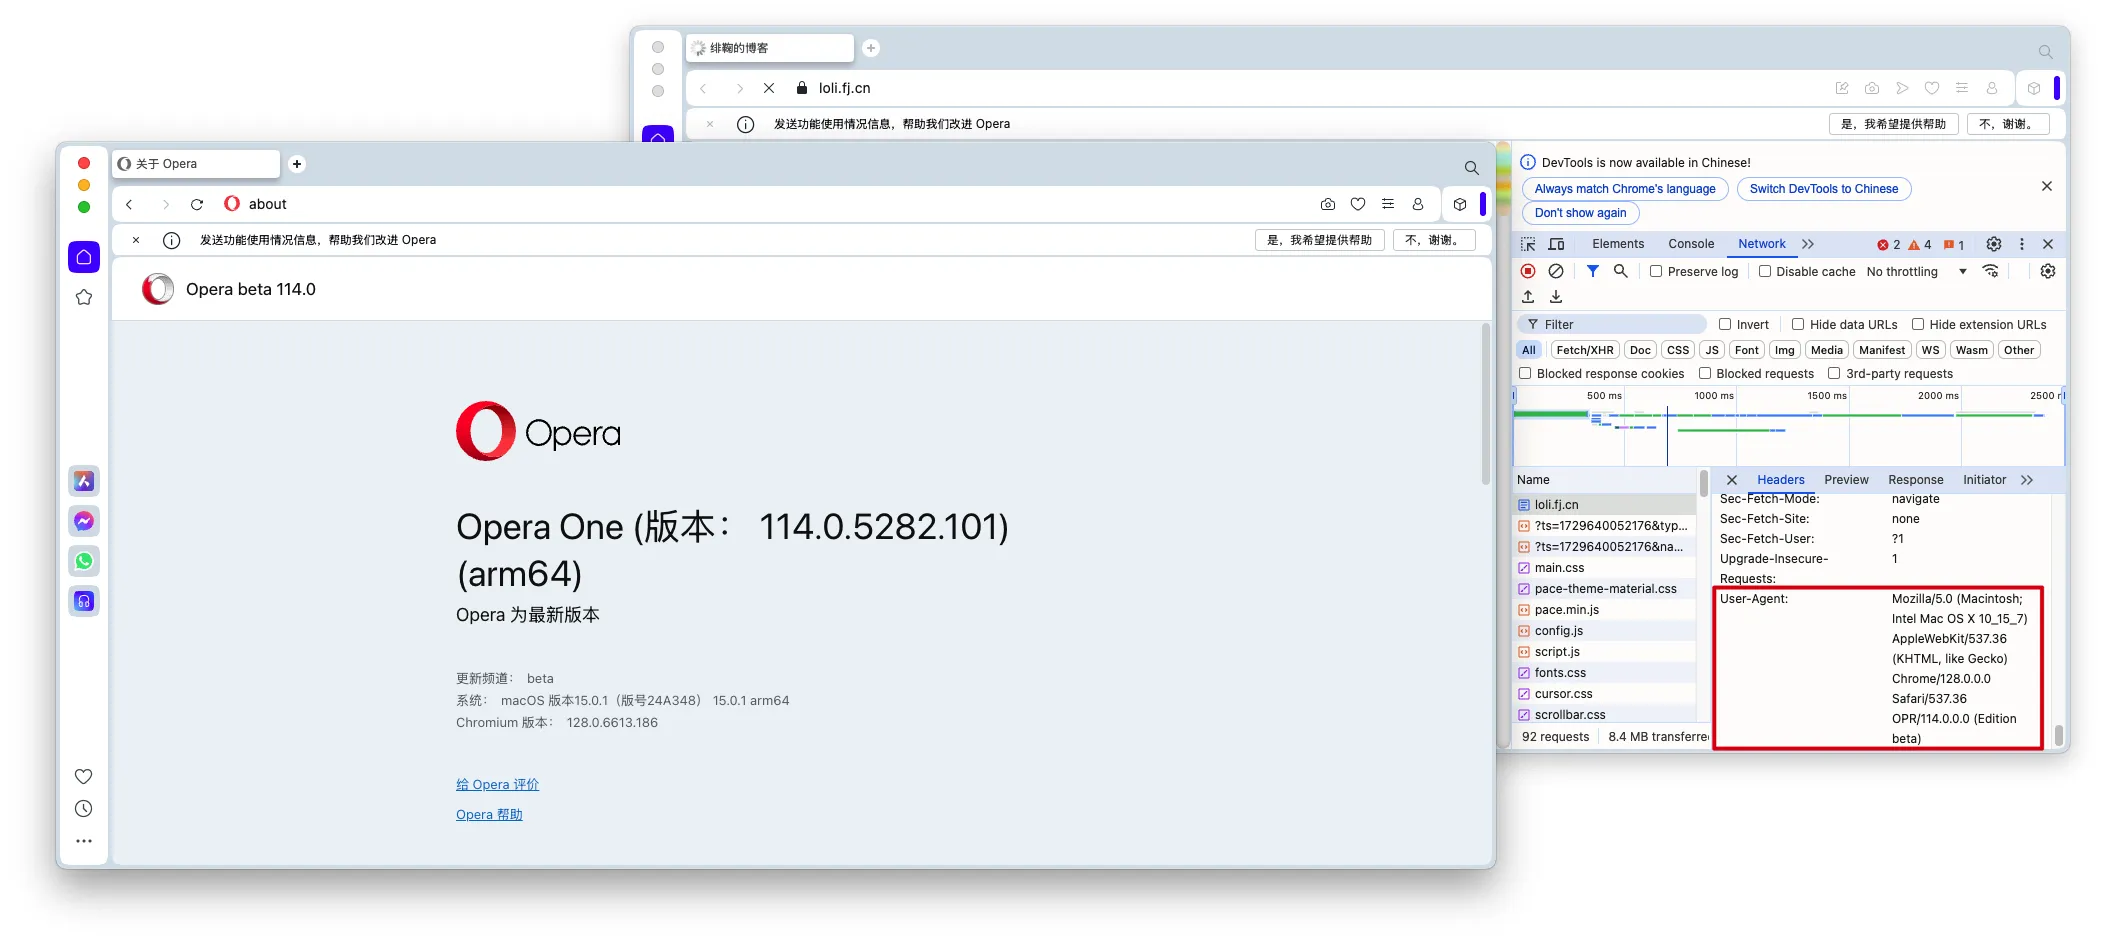Open bookmarks star in the Opera sidebar
This screenshot has height=943, width=2104.
coord(84,297)
